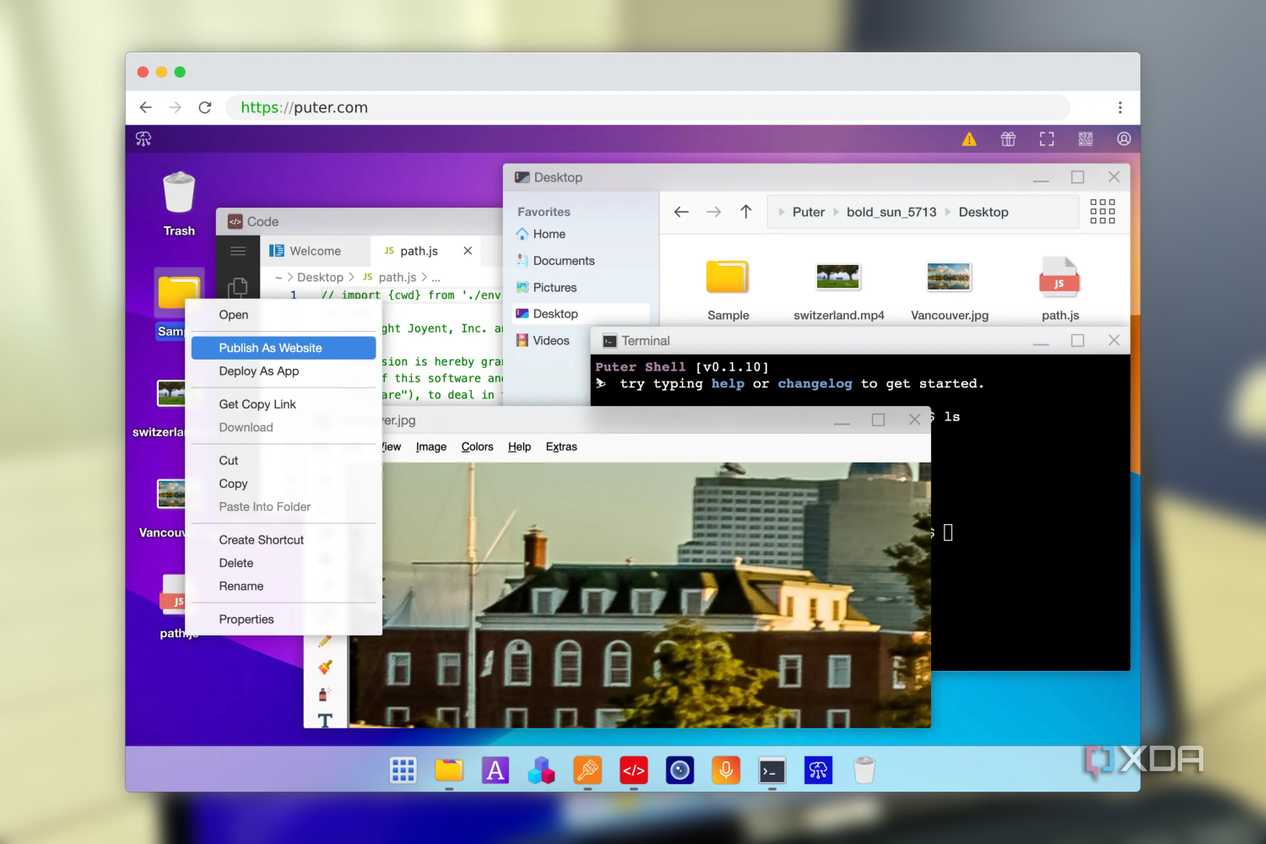The width and height of the screenshot is (1266, 844).
Task: Click the gift icon in the top bar
Action: (1008, 139)
